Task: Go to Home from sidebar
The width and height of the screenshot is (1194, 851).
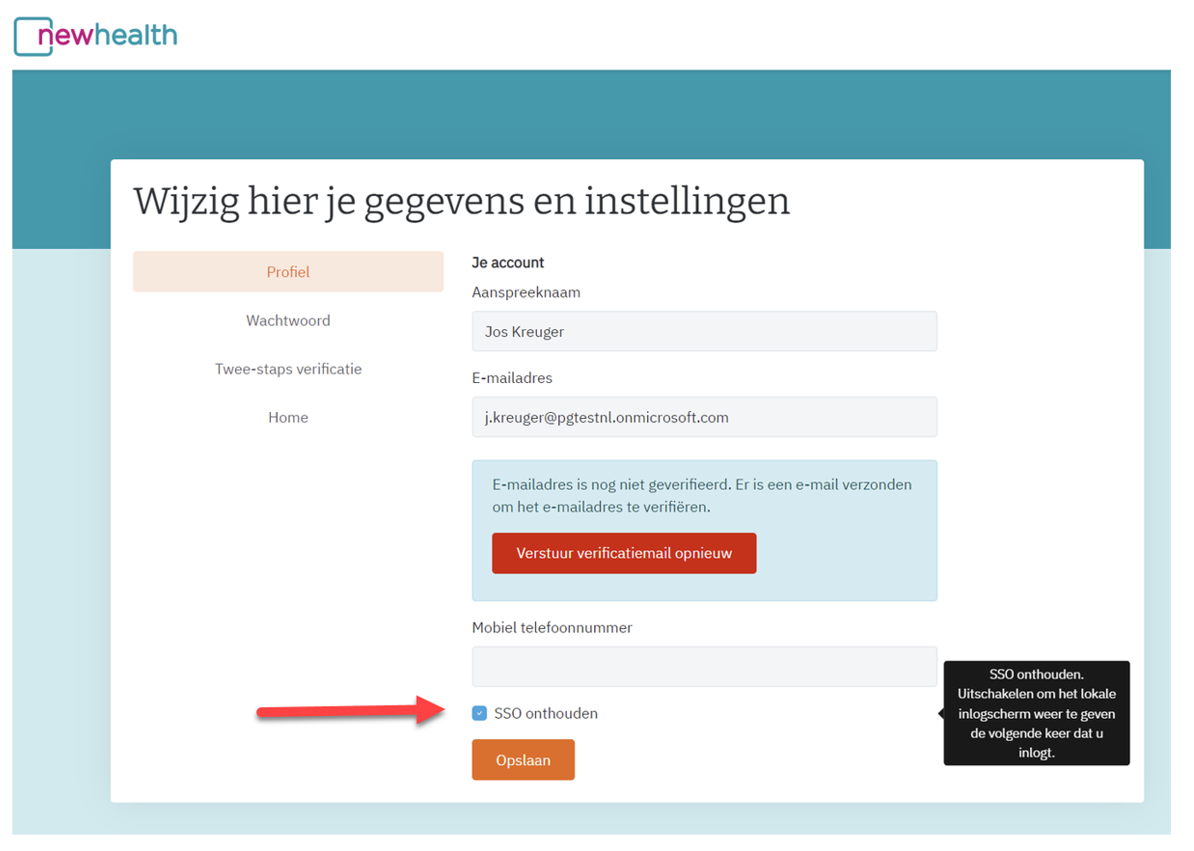Action: pyautogui.click(x=288, y=417)
